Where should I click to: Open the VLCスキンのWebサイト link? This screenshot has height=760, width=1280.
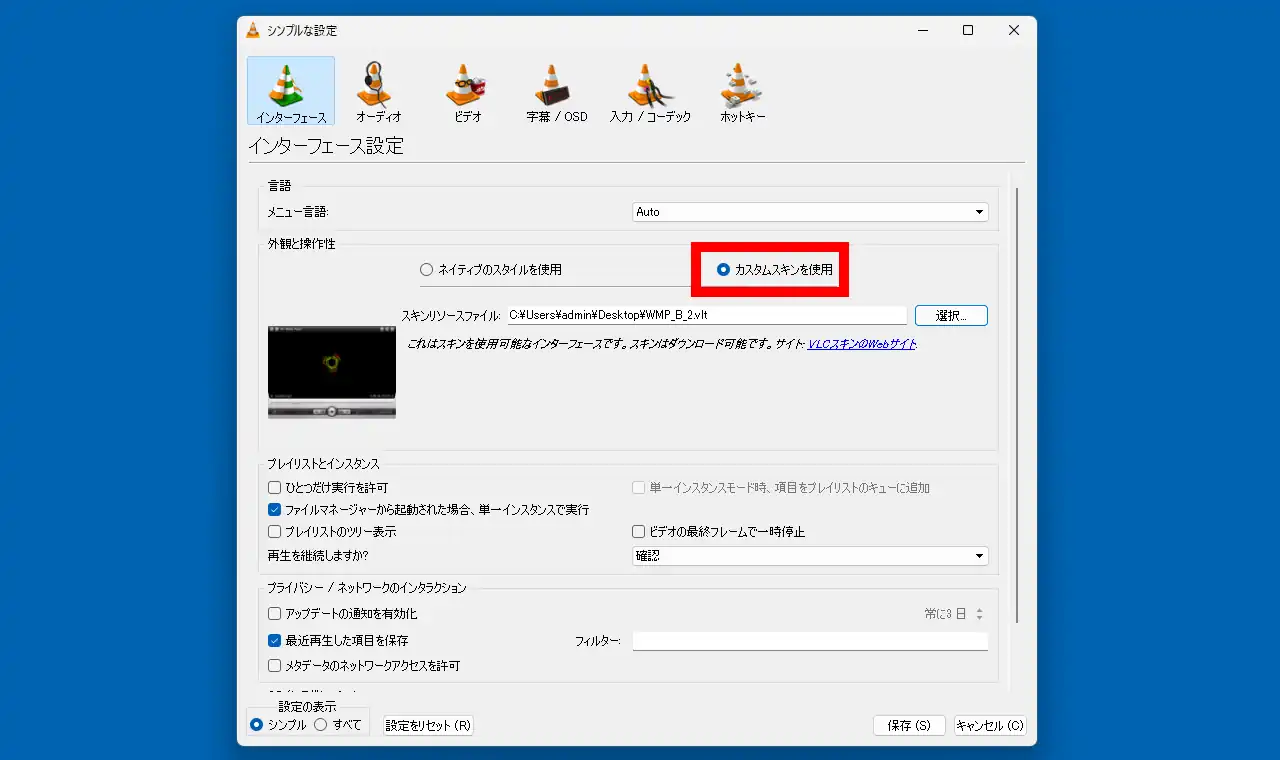(x=862, y=344)
